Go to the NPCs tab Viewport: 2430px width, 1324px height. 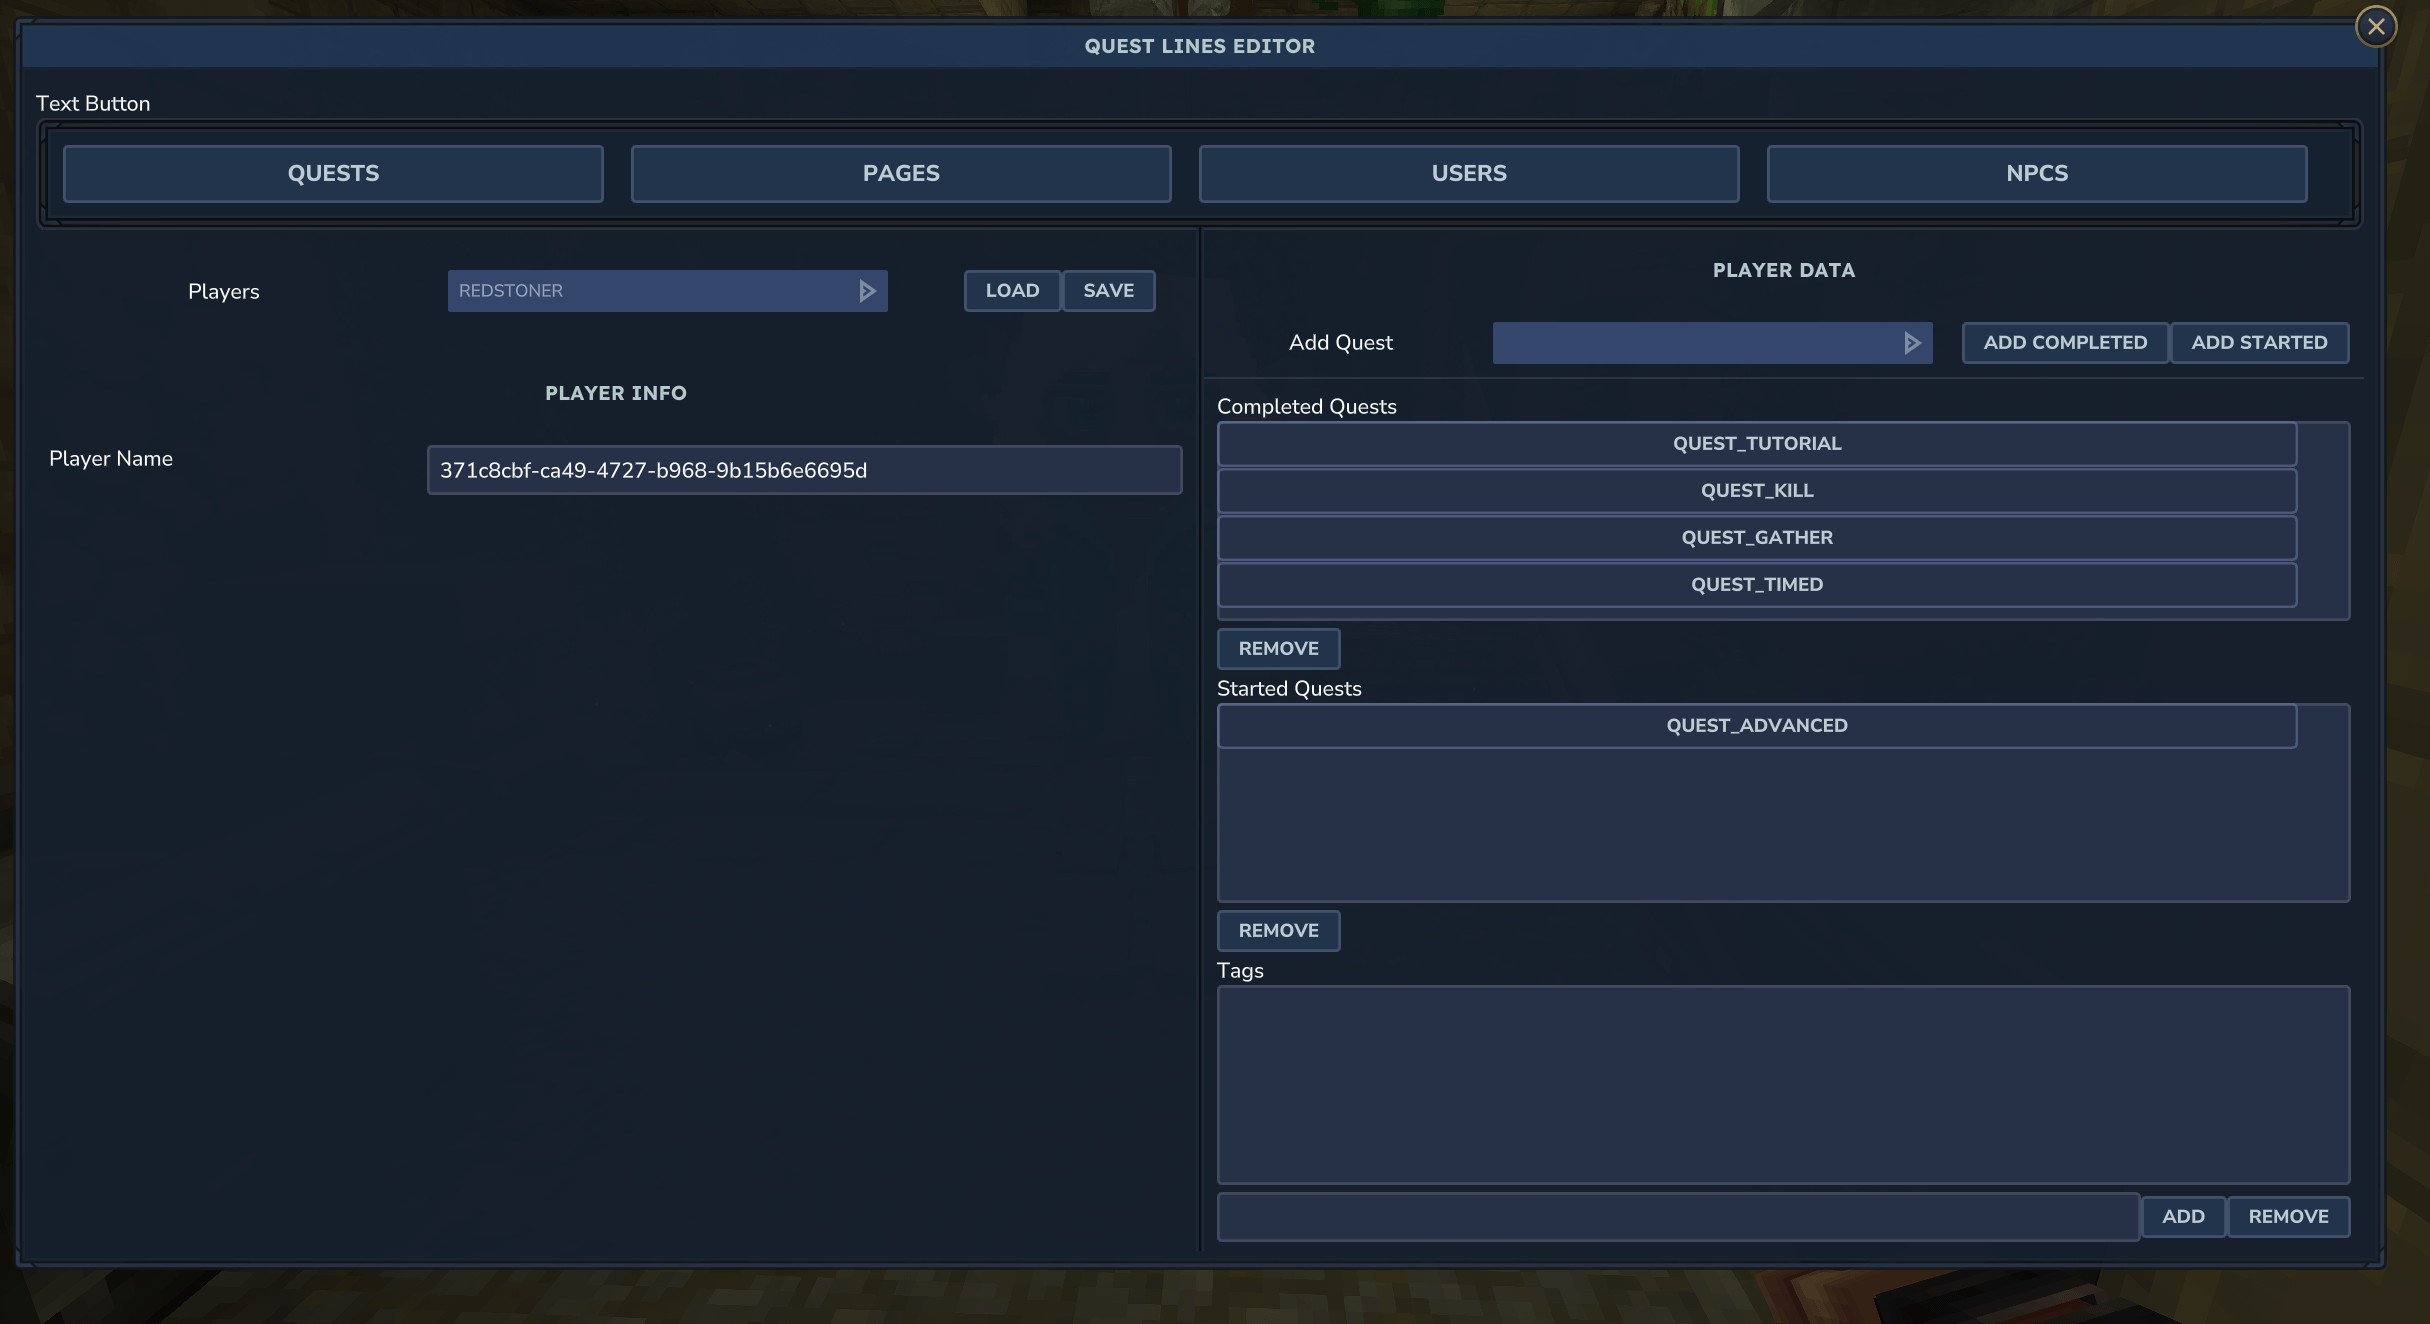[2037, 174]
